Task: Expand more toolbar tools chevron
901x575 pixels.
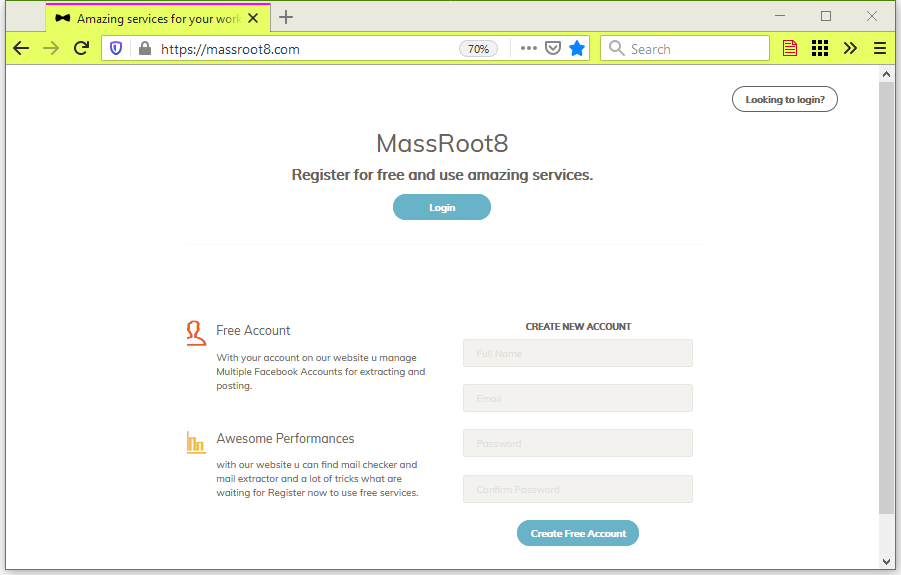Action: point(850,48)
